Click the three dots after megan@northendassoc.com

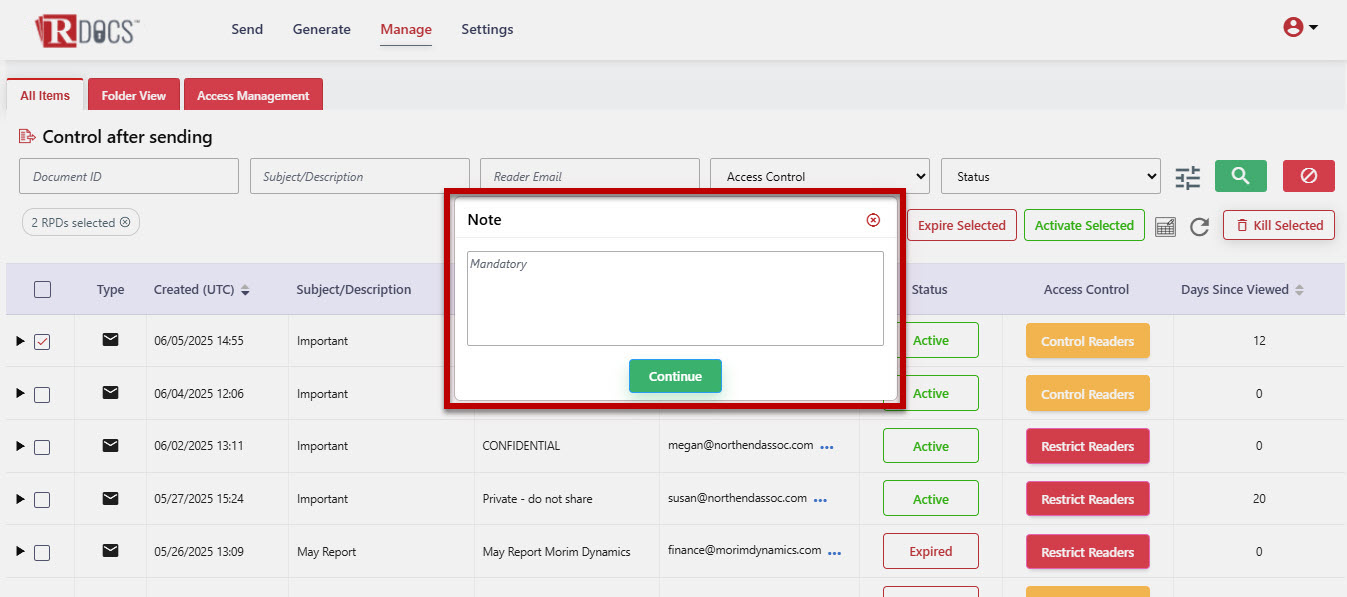pos(827,447)
